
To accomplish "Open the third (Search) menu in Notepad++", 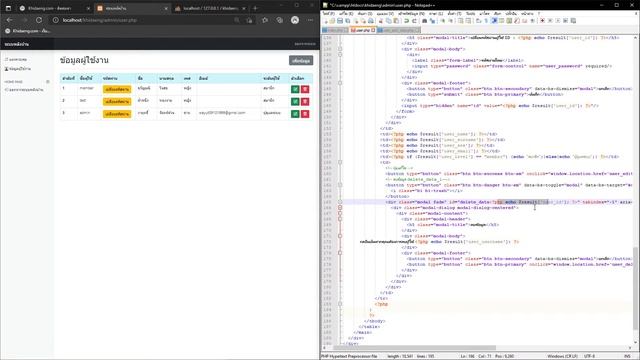I will (364, 13).
